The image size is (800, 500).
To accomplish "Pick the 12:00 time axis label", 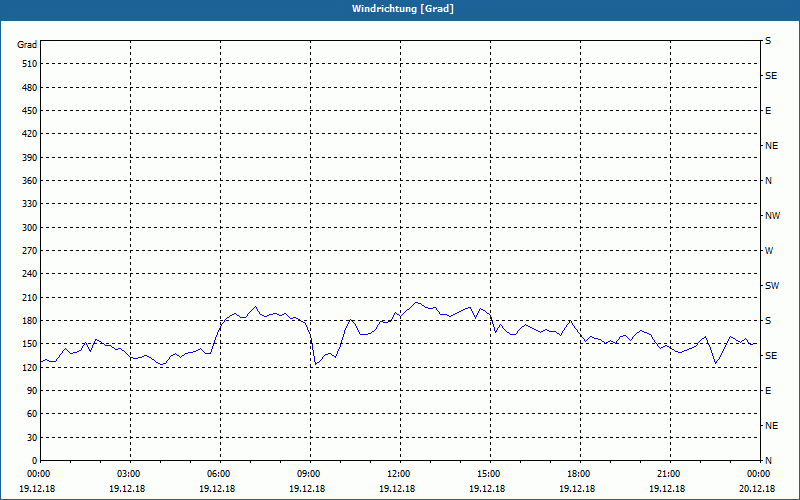I will 397,474.
